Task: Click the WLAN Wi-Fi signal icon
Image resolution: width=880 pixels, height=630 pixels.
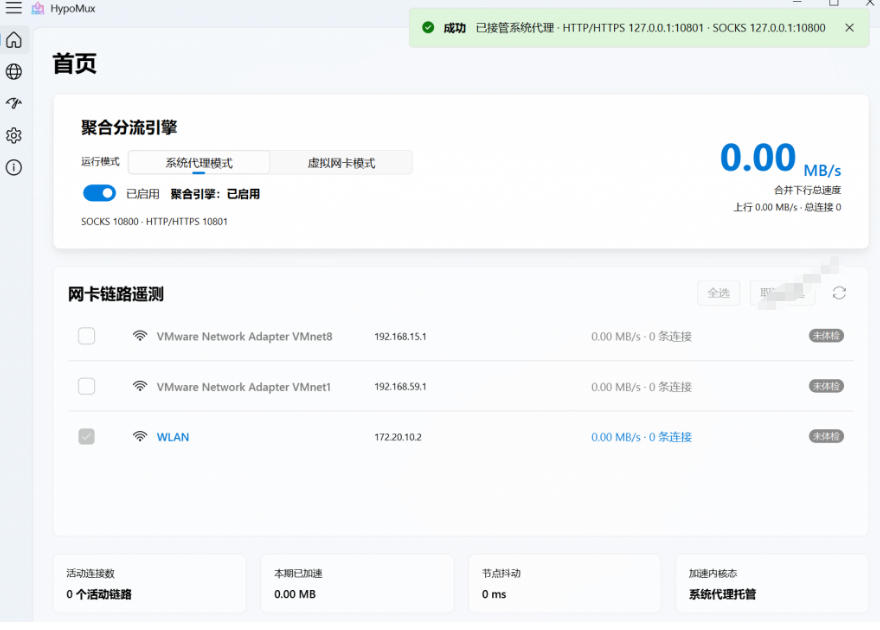Action: pyautogui.click(x=140, y=436)
